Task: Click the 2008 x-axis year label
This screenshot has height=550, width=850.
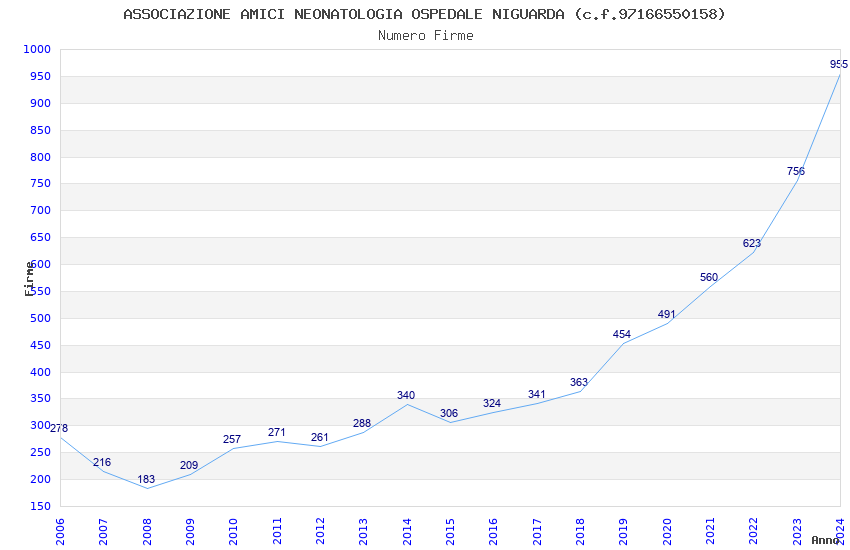Action: 146,532
